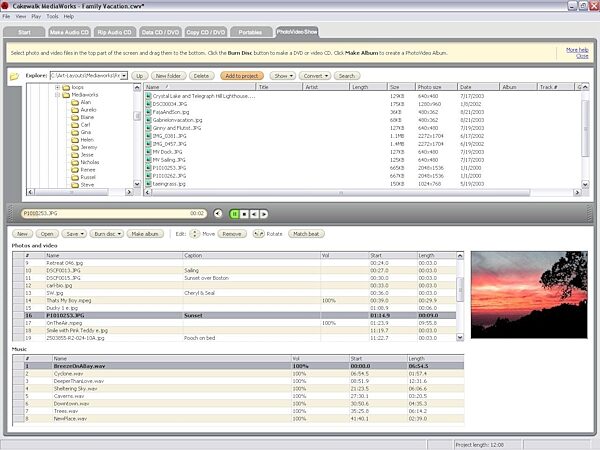Collapse the Mediaworks folder node
Screen dimensions: 600x450
(57, 95)
